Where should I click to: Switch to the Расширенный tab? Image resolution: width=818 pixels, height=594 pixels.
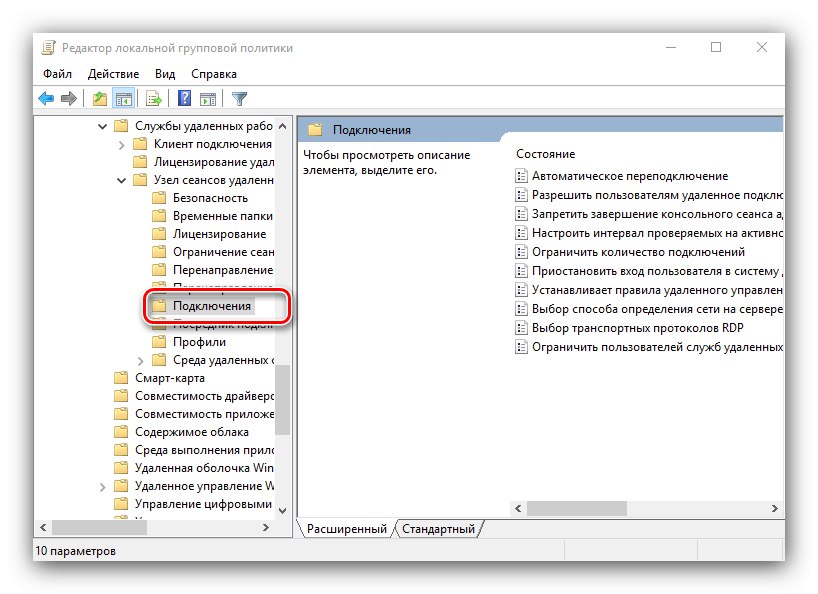pyautogui.click(x=345, y=528)
